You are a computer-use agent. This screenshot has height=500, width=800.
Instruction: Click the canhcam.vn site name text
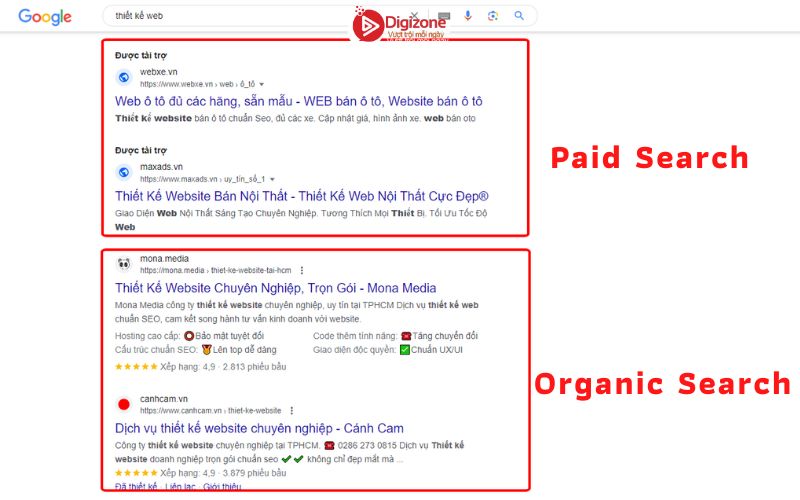pyautogui.click(x=164, y=399)
